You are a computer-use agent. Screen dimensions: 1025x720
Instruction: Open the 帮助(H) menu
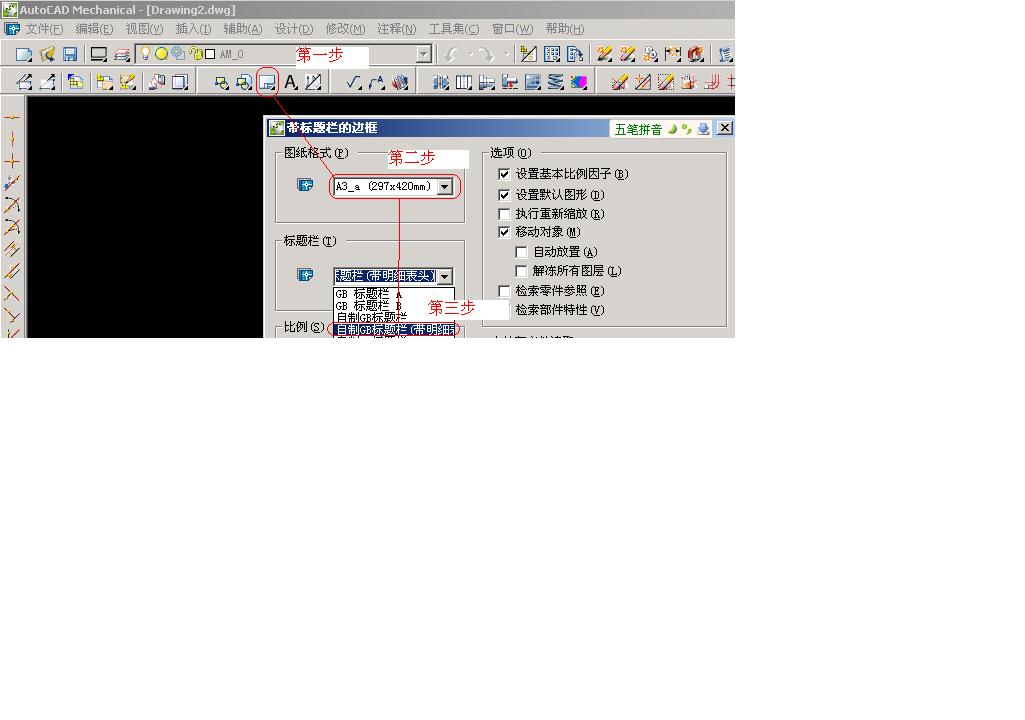(x=565, y=29)
